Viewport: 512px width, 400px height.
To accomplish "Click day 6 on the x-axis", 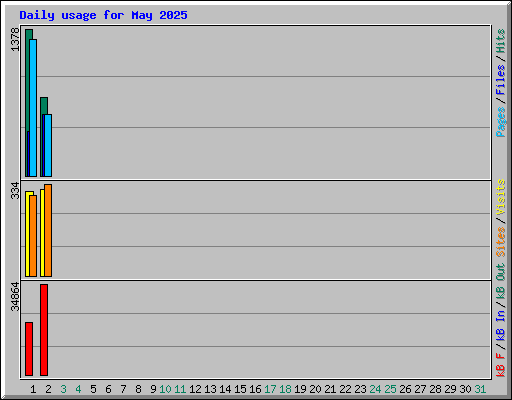I will pos(108,389).
